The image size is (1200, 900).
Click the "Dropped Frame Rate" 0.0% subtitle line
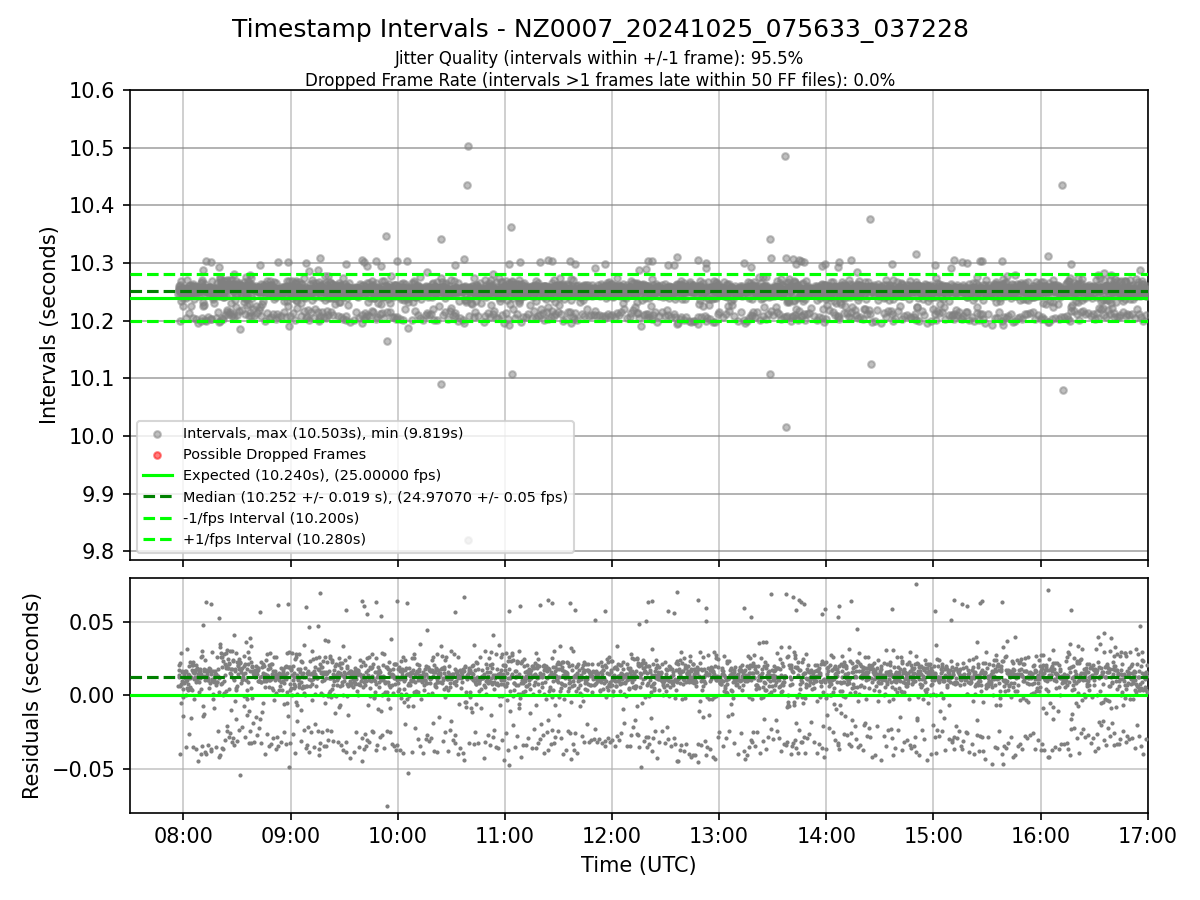click(x=600, y=79)
